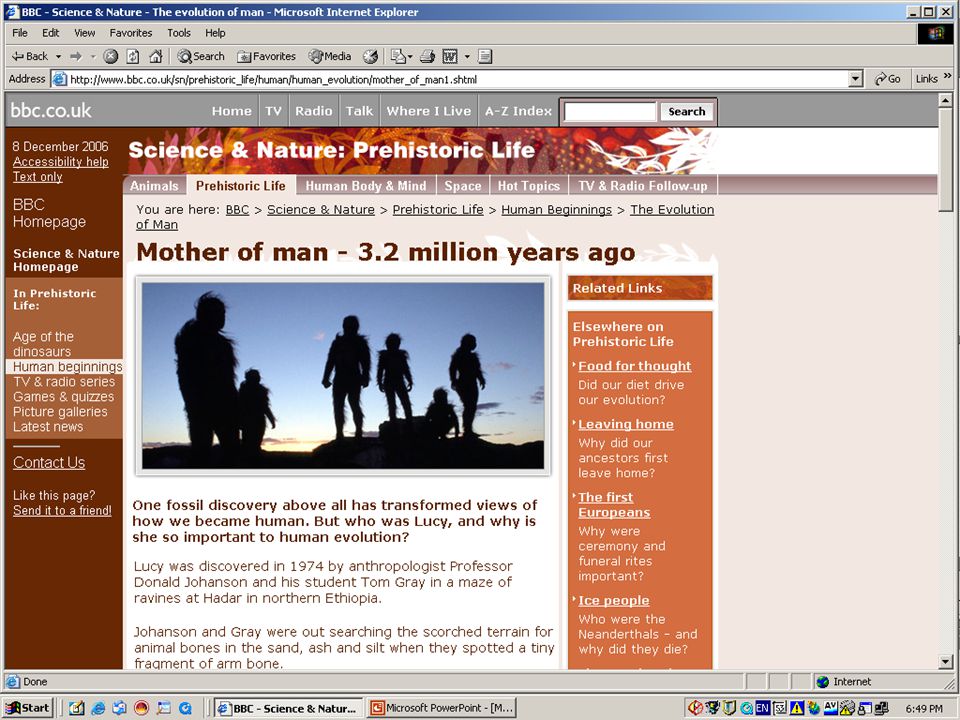Click the Contact Us link
The width and height of the screenshot is (960, 720).
[49, 463]
